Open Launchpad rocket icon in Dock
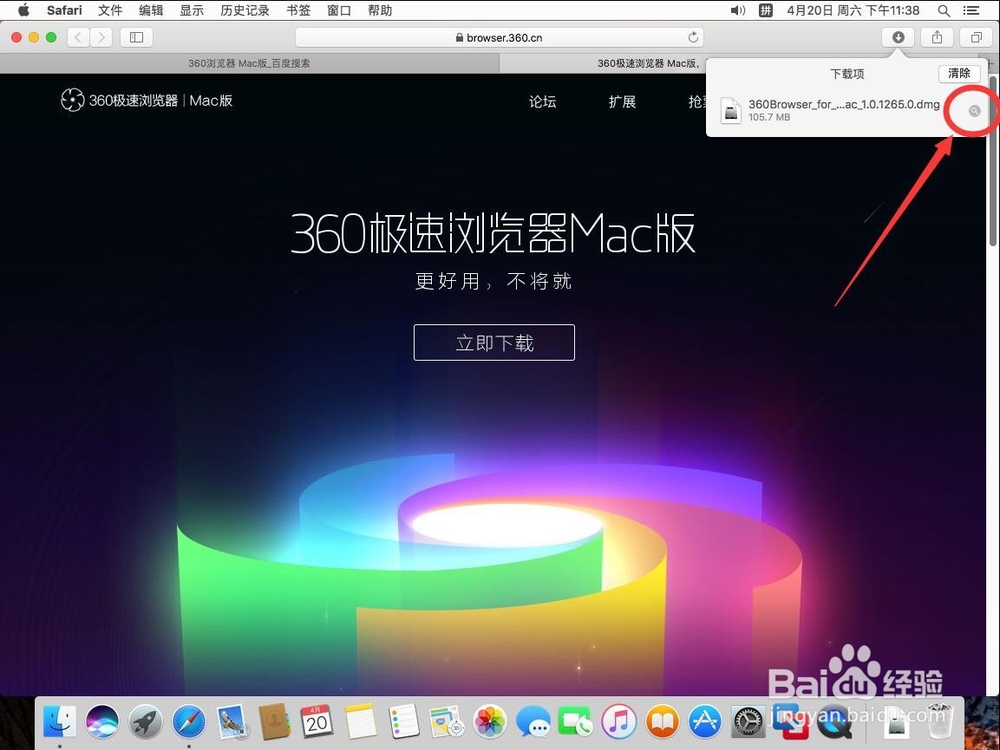Image resolution: width=1000 pixels, height=750 pixels. [x=145, y=722]
